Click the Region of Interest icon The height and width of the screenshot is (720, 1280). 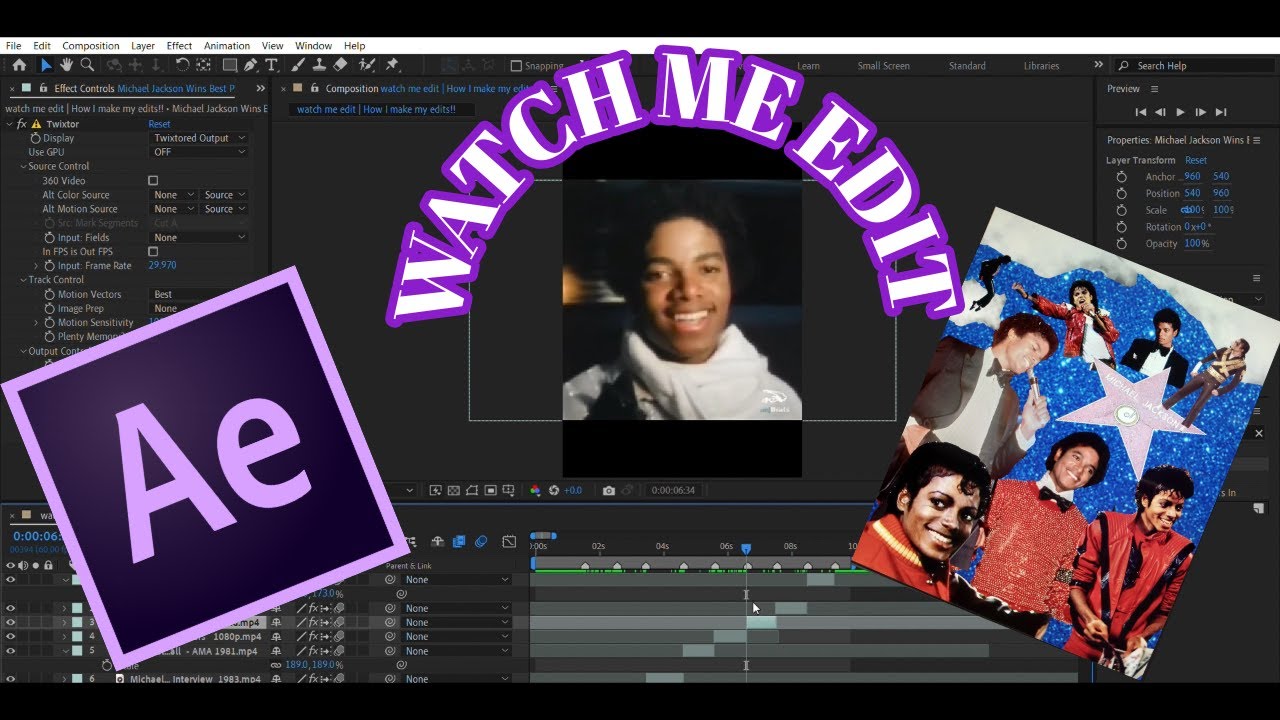pos(491,490)
